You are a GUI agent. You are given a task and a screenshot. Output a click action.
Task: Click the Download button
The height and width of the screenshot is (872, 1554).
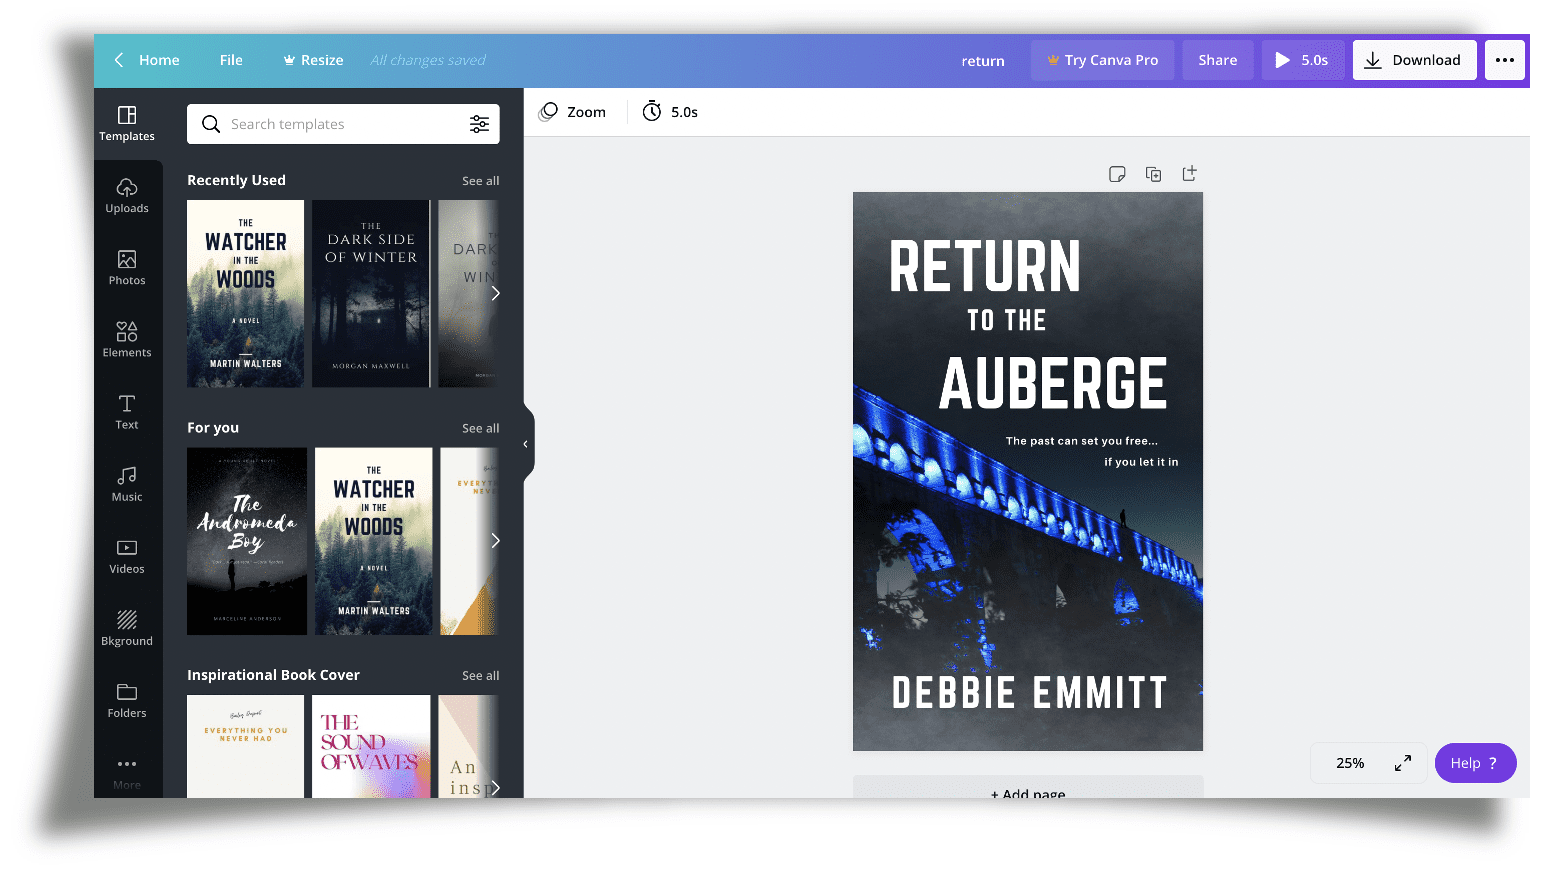click(x=1414, y=60)
